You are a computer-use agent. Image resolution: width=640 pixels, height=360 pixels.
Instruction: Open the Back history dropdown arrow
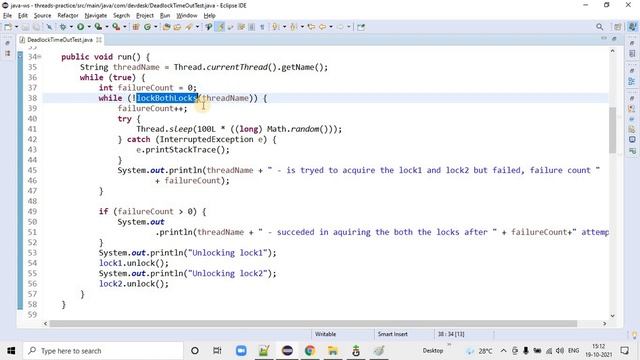point(331,27)
